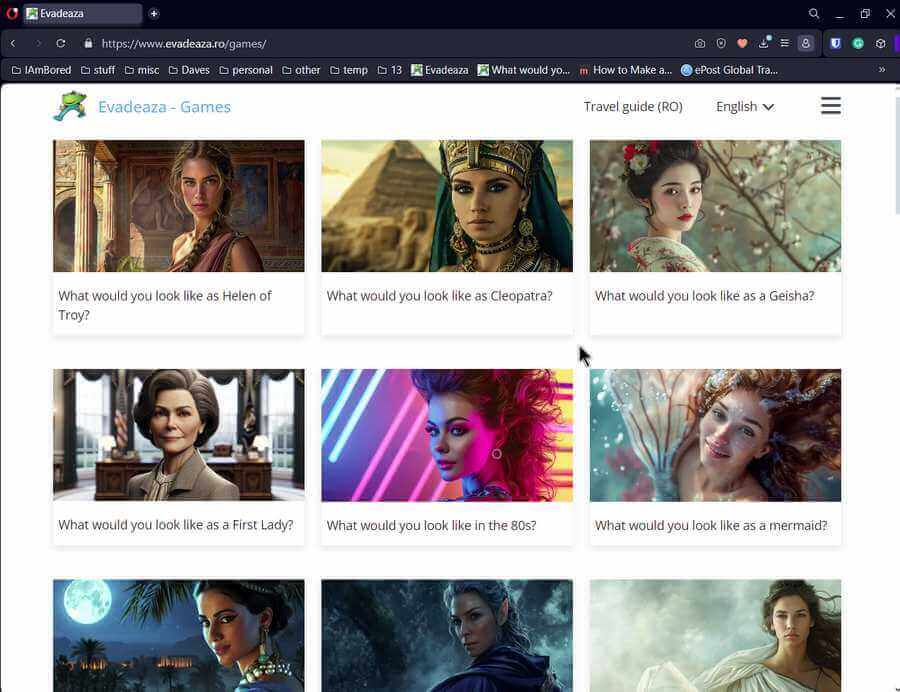This screenshot has height=692, width=900.
Task: Click 'What would you look like as a mermaid?'
Action: click(711, 526)
